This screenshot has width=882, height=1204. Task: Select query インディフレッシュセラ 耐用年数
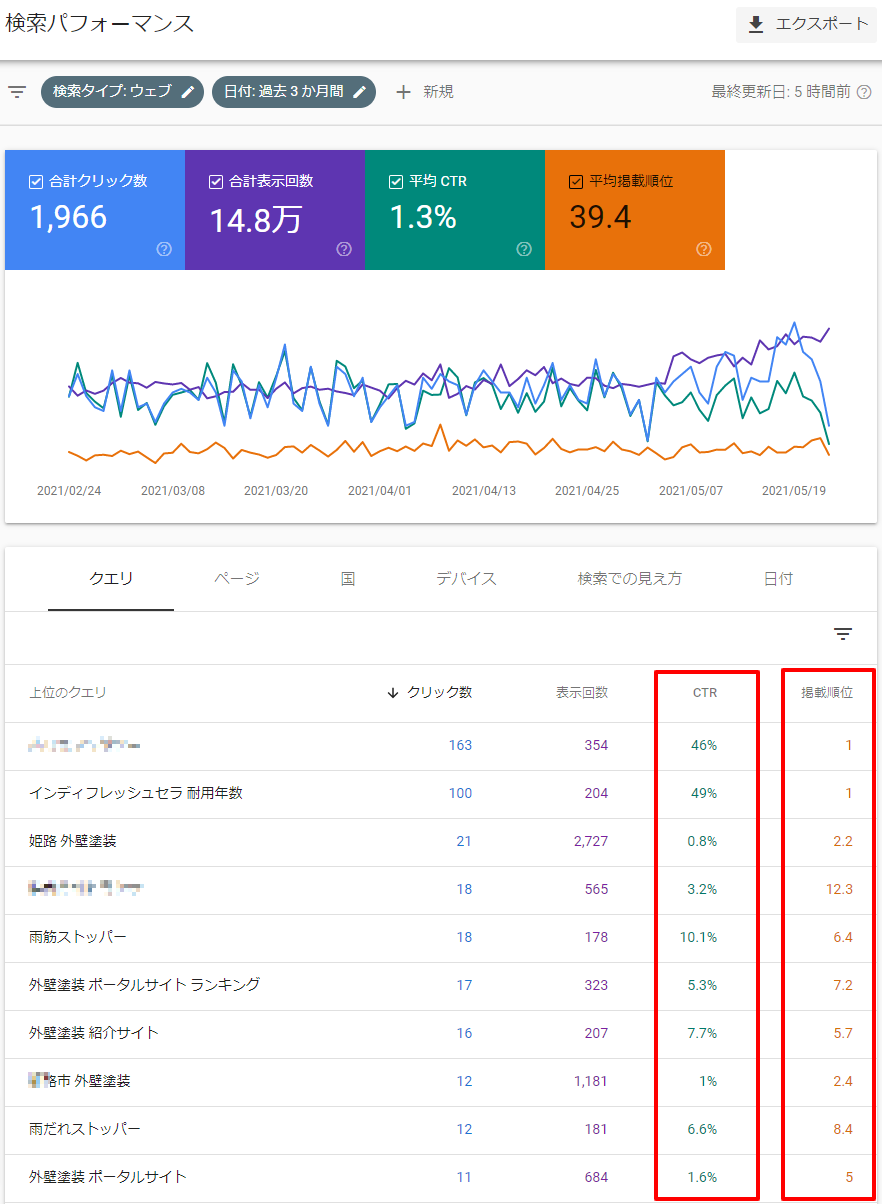click(x=136, y=793)
